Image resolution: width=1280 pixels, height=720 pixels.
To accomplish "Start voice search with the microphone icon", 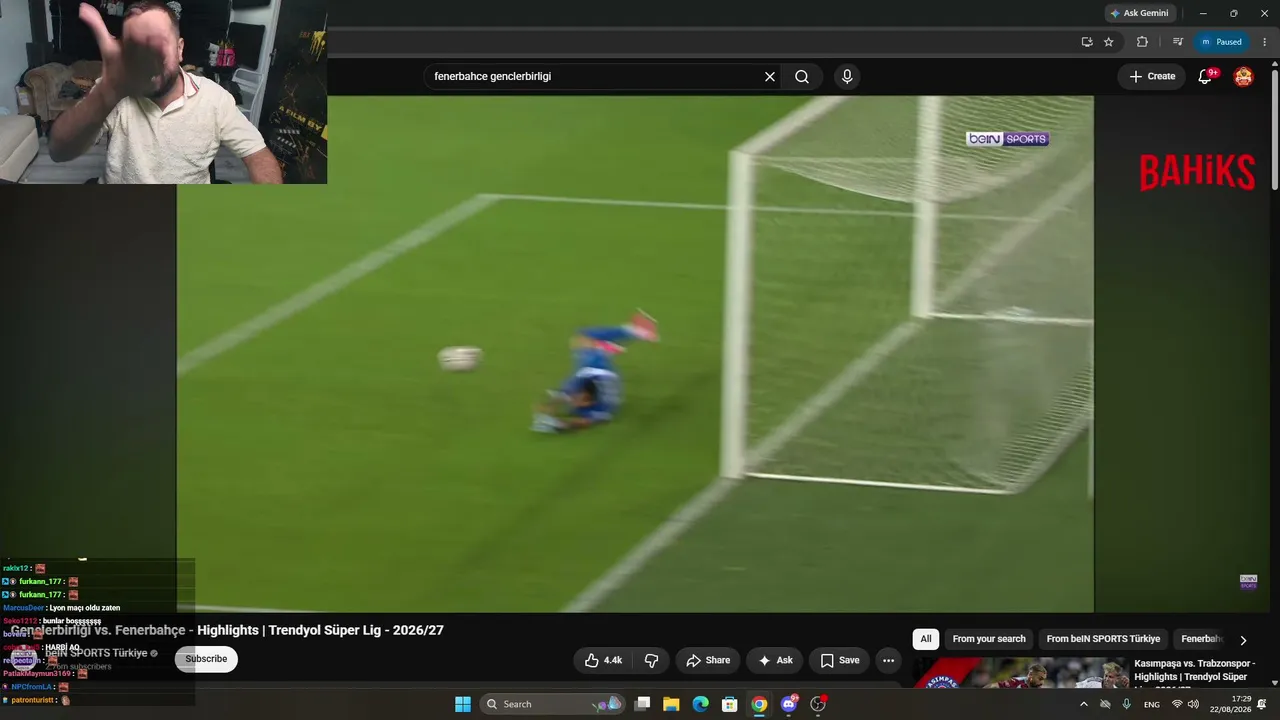I will click(847, 76).
